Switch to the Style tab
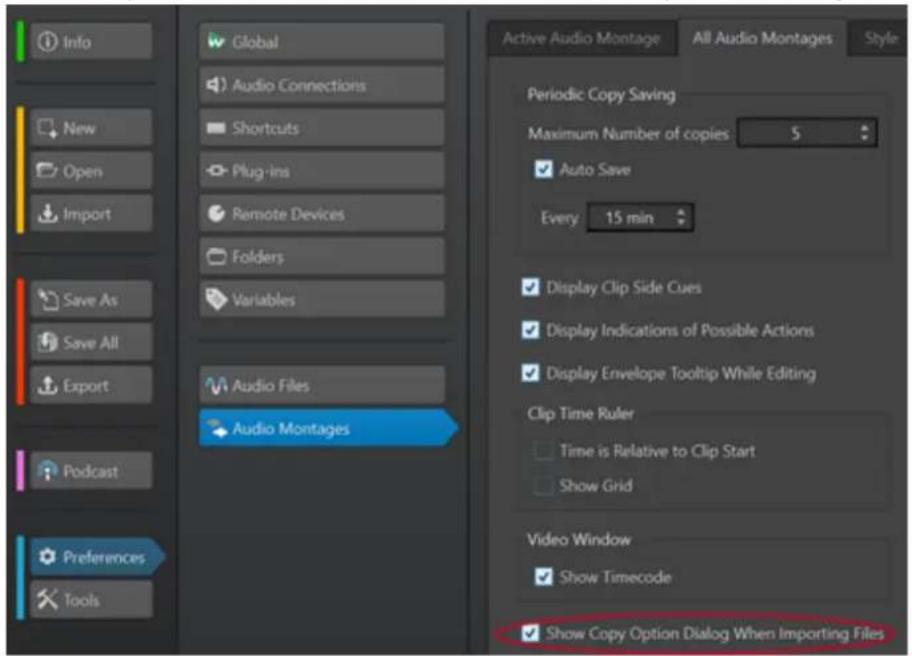 881,38
